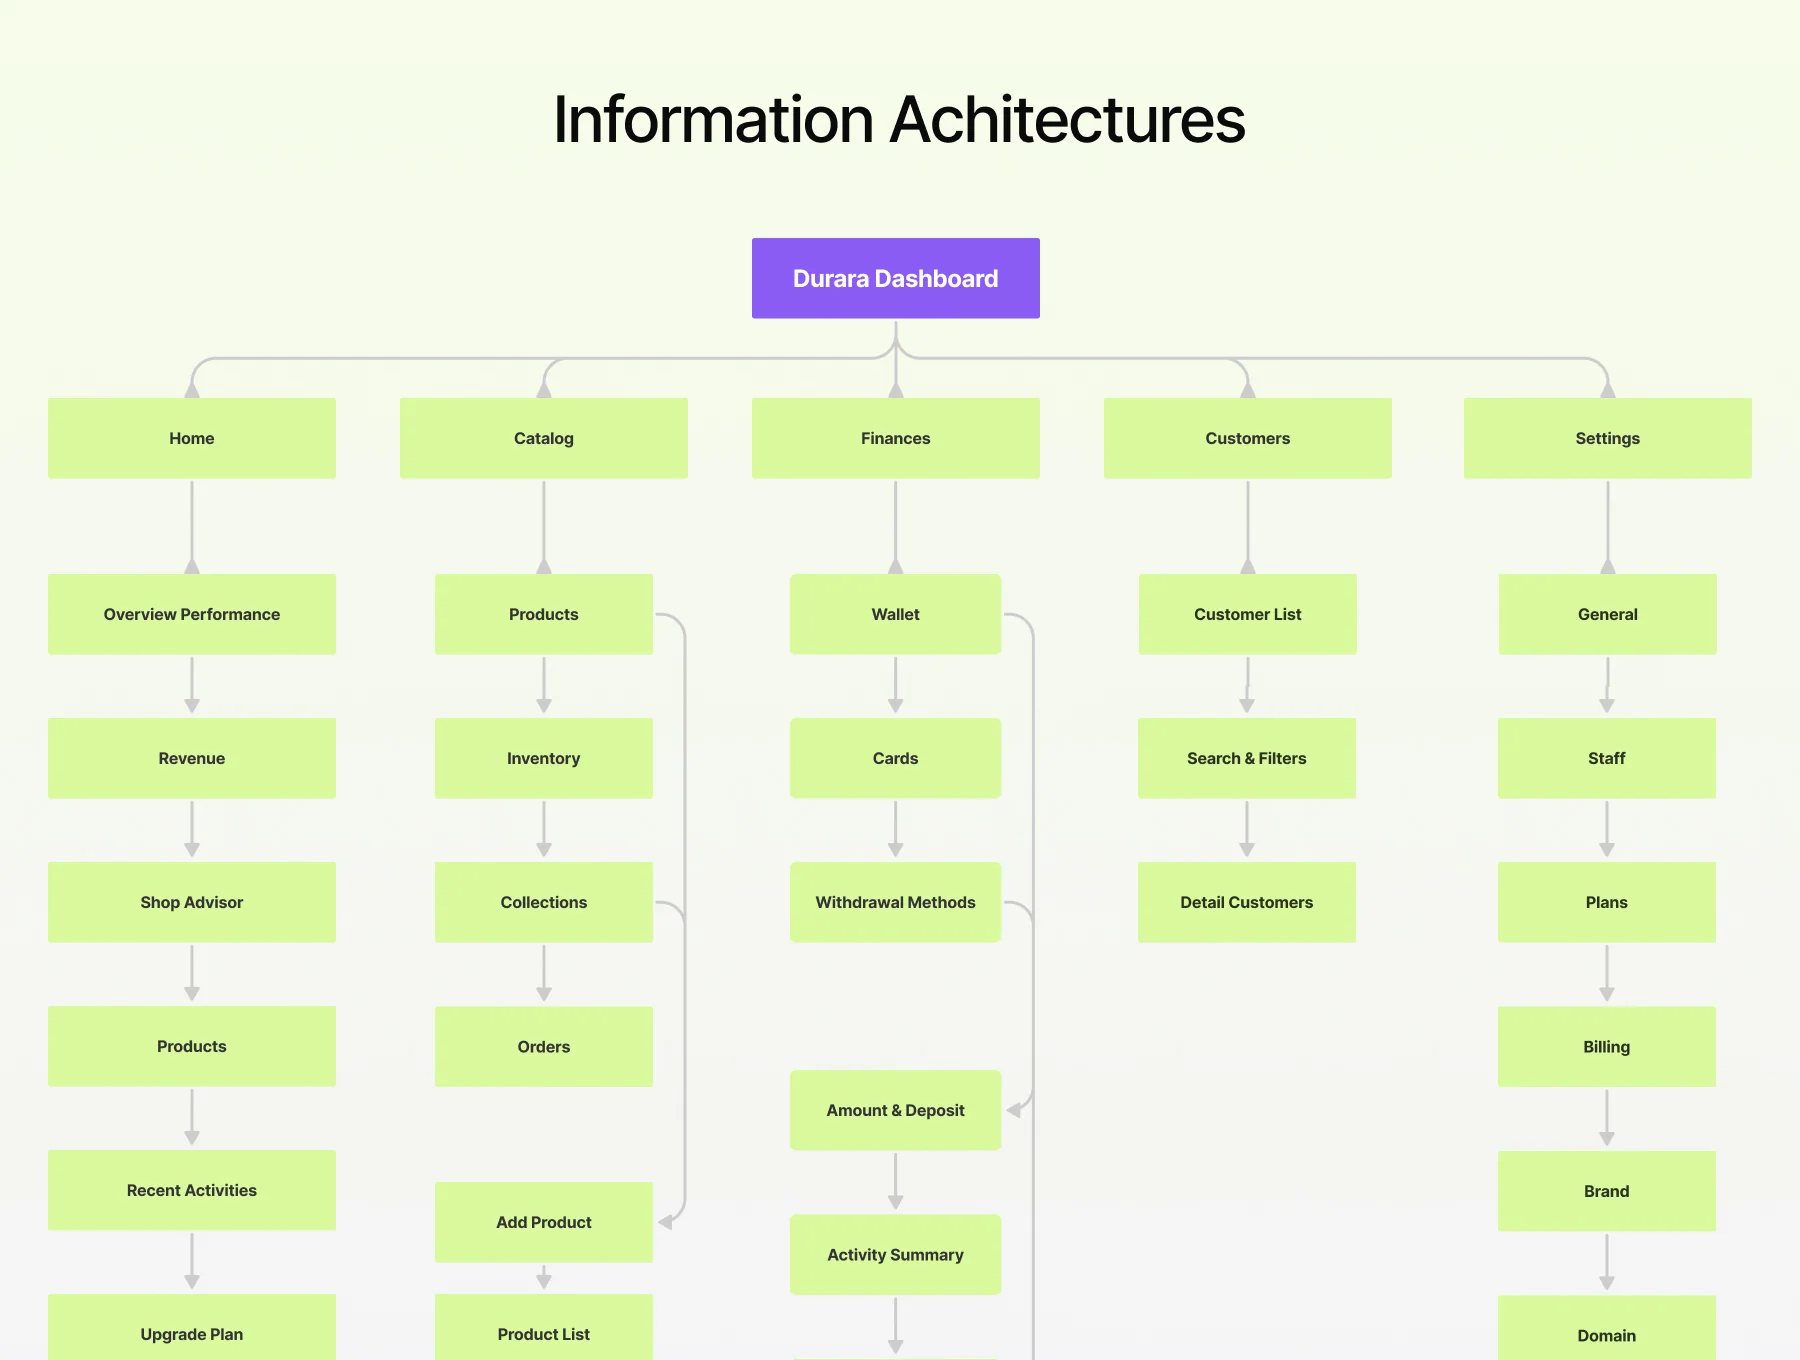Click the Detail Customers box
1800x1360 pixels.
pos(1247,902)
